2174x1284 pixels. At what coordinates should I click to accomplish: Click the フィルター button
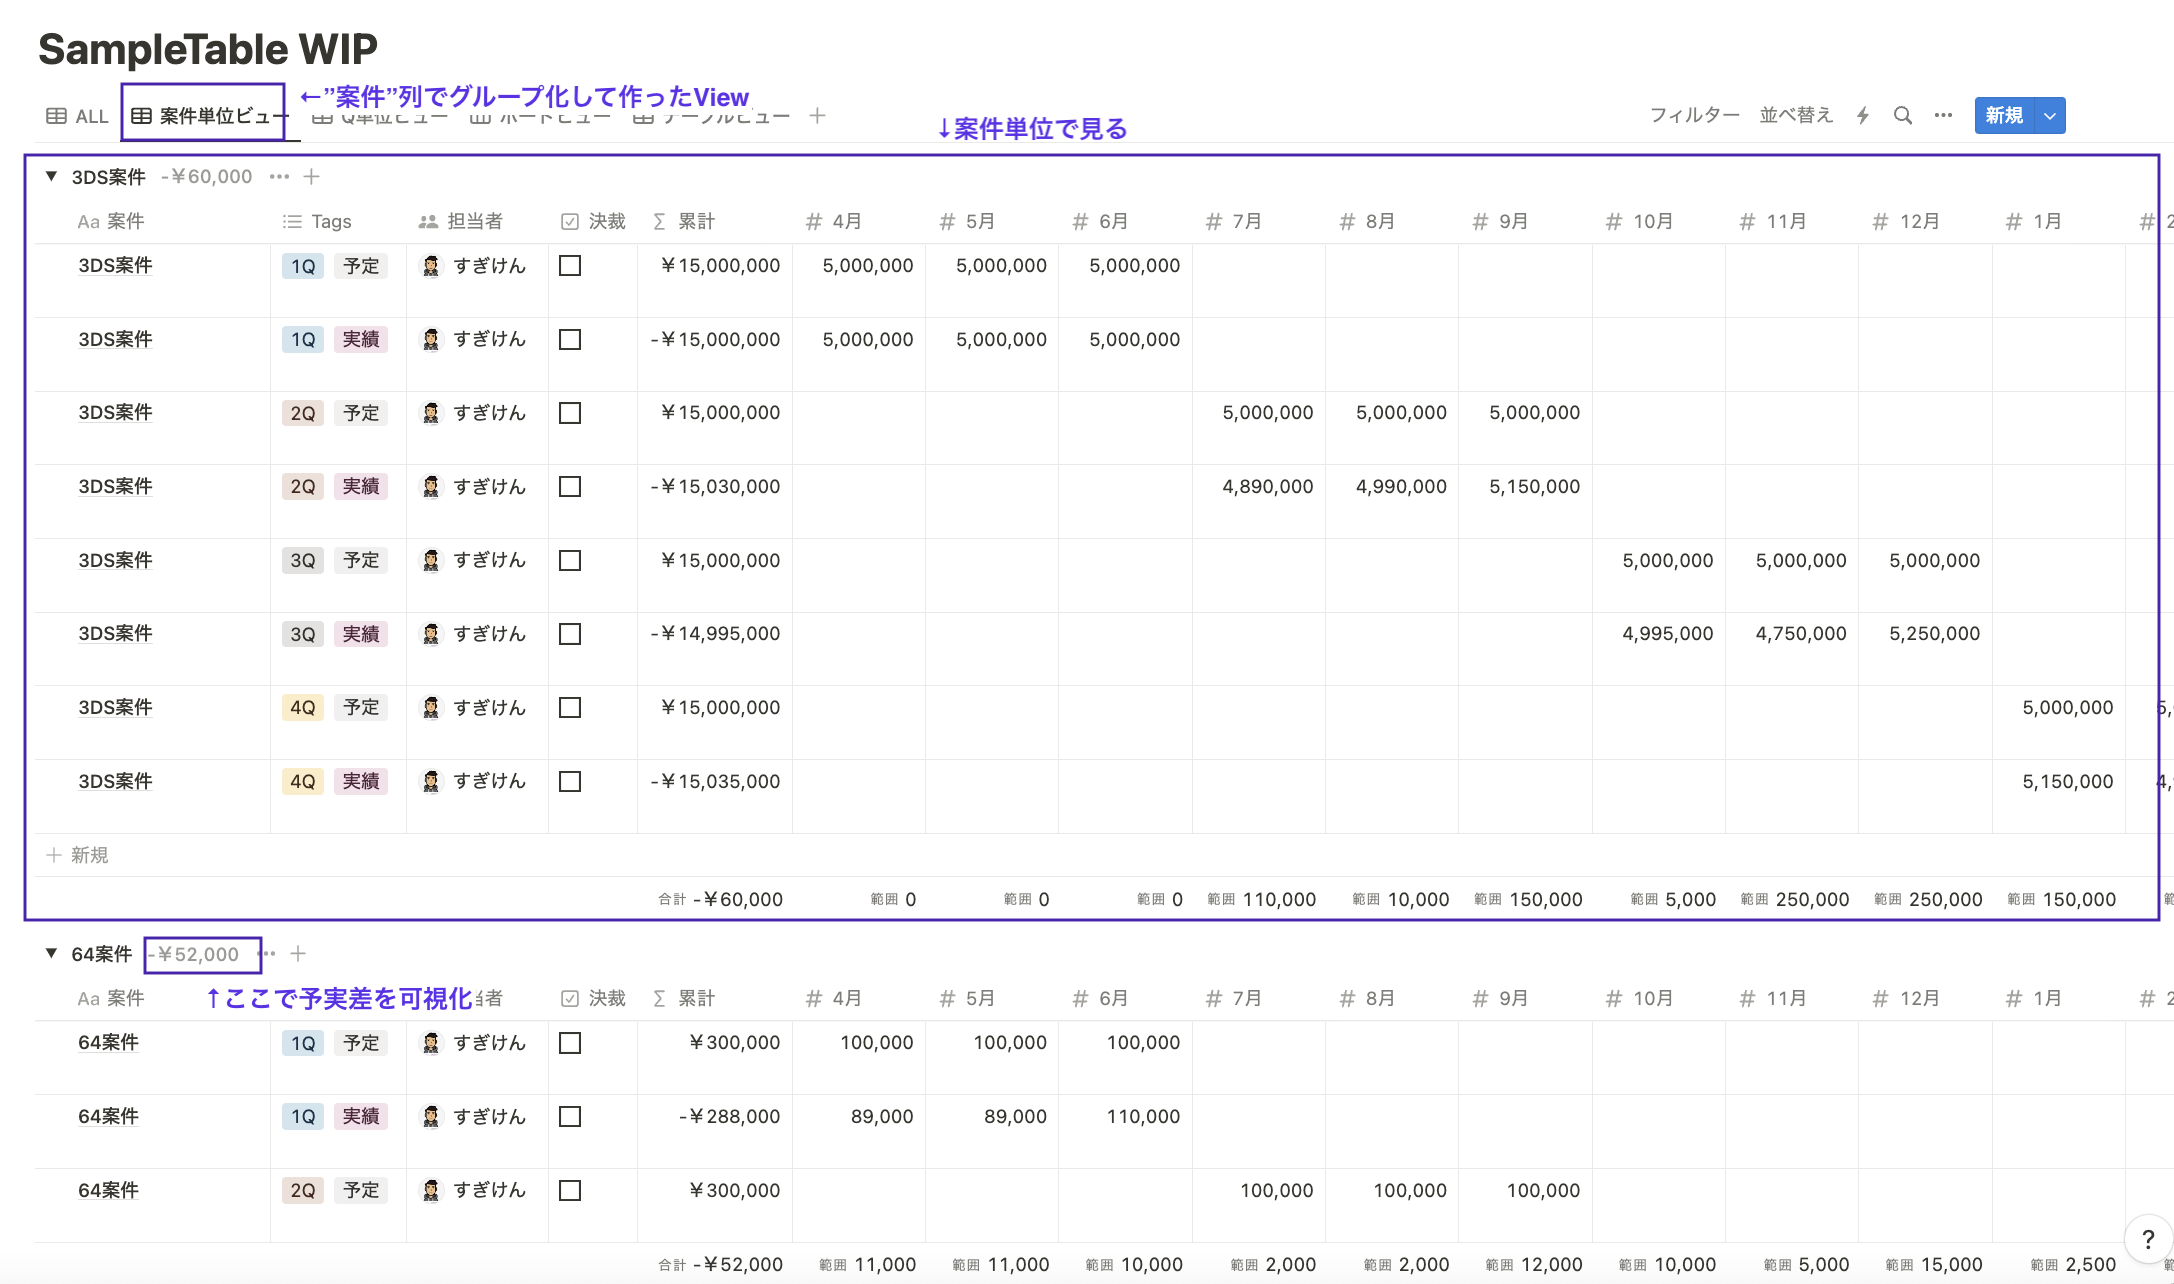tap(1695, 115)
